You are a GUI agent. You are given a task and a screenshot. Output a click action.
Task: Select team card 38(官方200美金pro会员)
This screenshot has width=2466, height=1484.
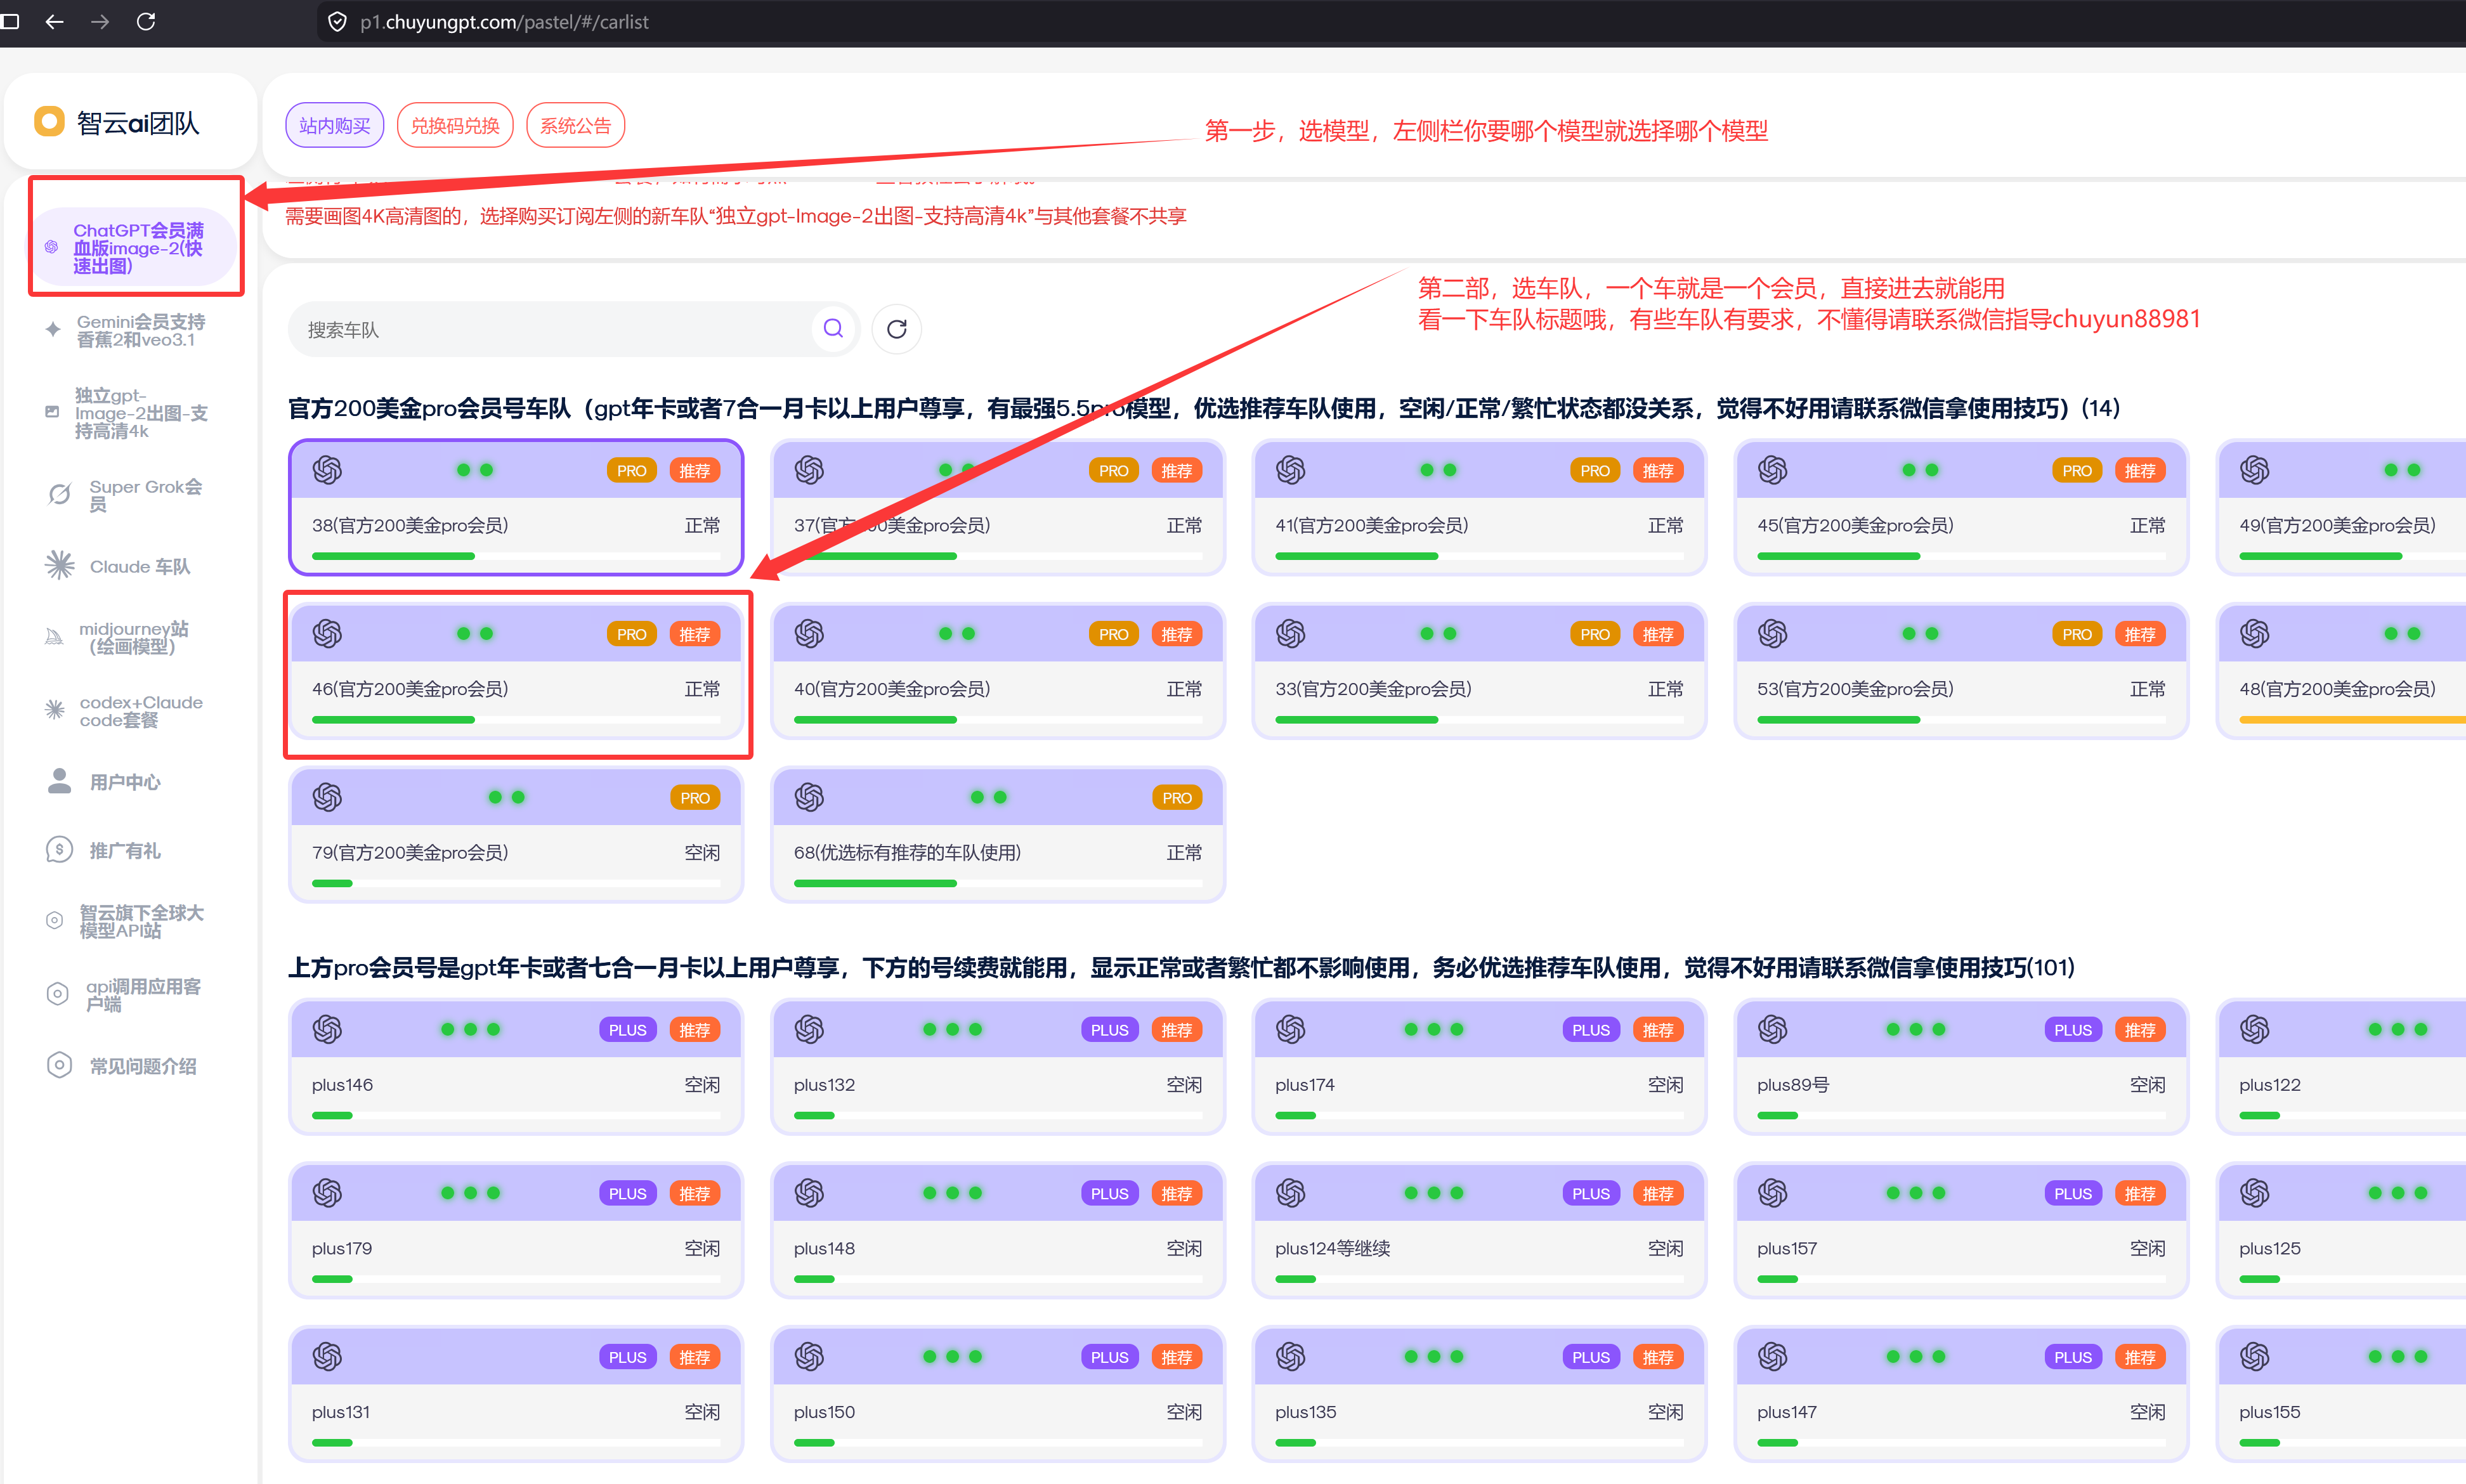point(516,507)
